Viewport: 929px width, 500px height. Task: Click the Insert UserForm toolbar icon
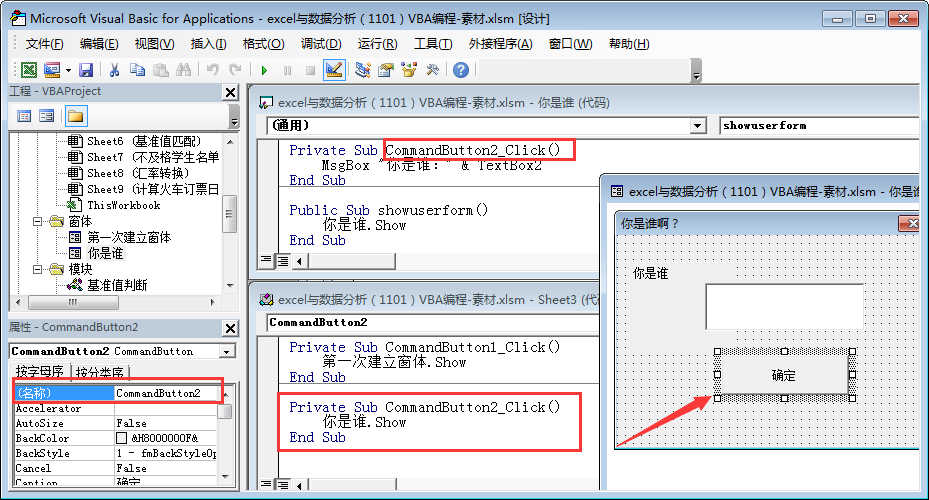point(52,70)
